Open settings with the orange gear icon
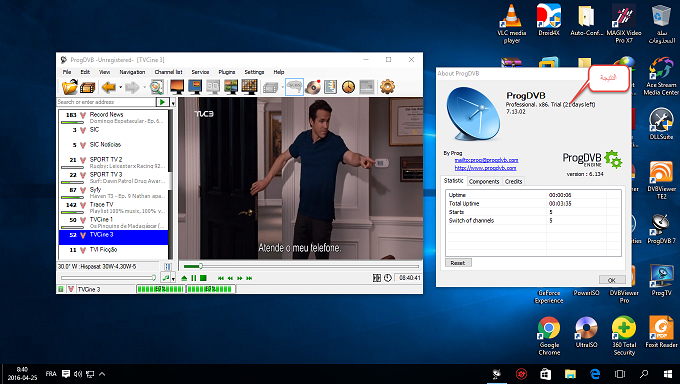 point(387,87)
